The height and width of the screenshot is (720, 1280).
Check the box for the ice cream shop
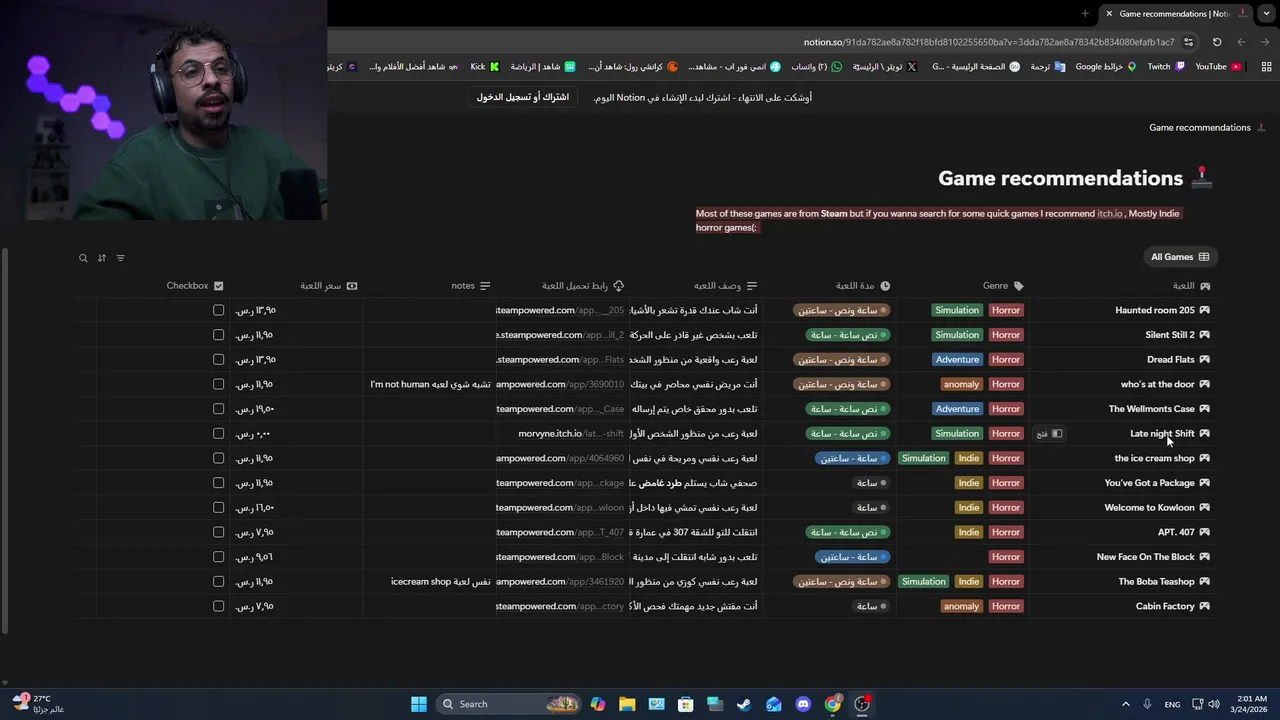click(x=218, y=458)
